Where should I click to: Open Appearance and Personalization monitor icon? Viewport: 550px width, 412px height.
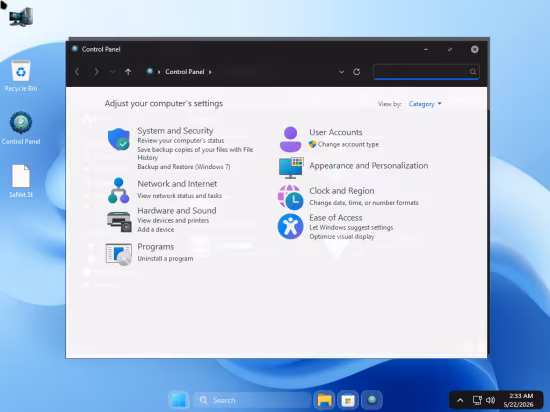click(291, 168)
